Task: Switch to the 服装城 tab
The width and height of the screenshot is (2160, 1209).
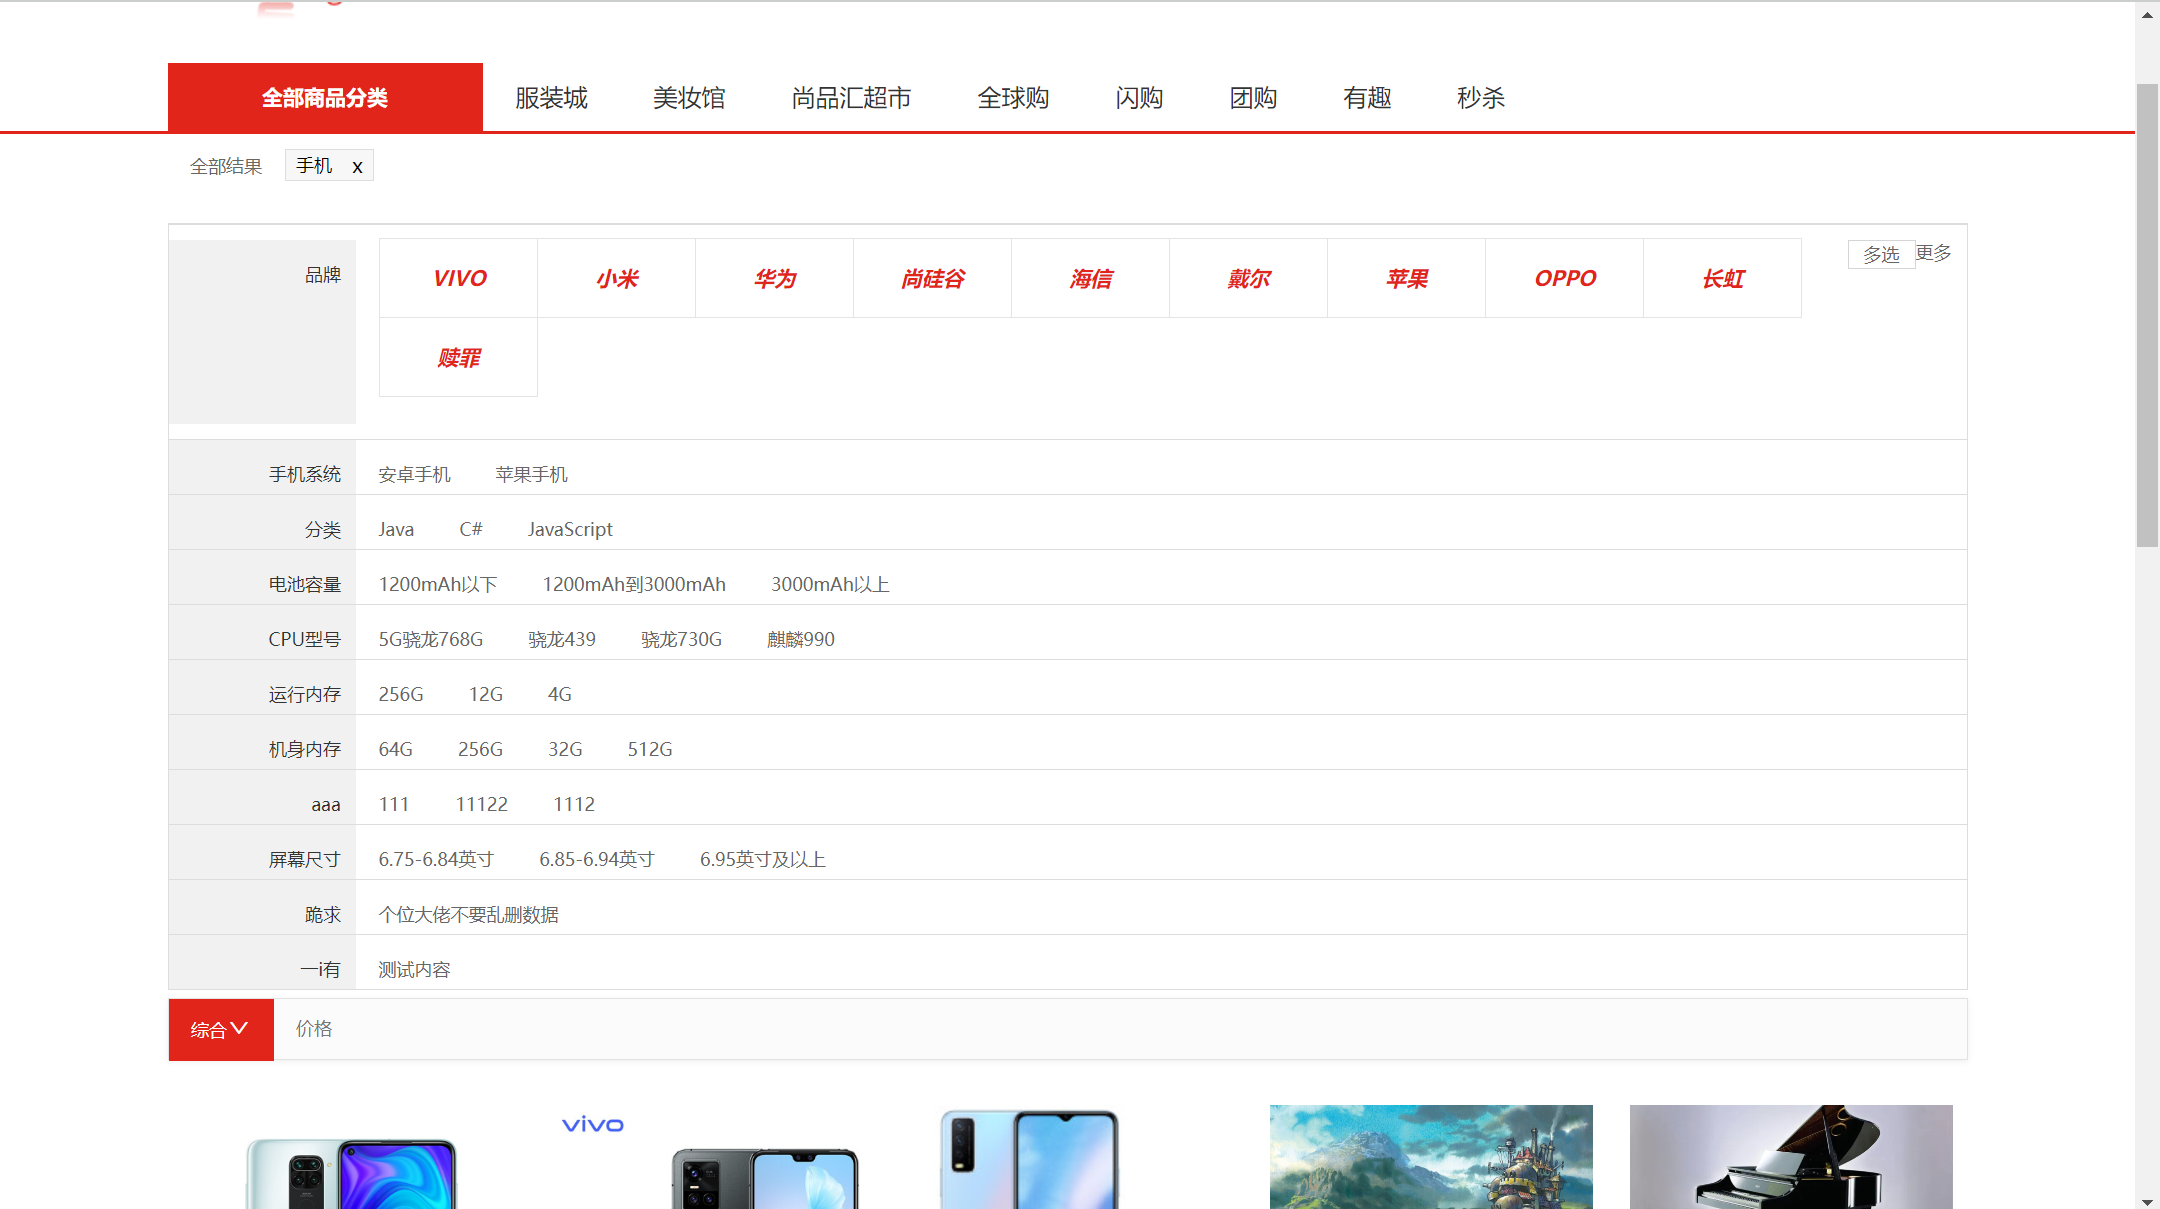Action: coord(551,97)
